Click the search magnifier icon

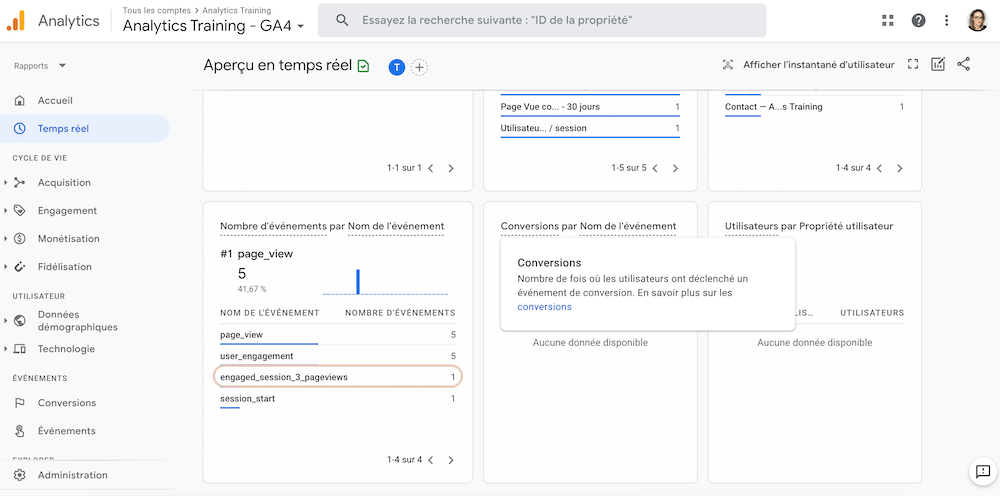pyautogui.click(x=342, y=20)
